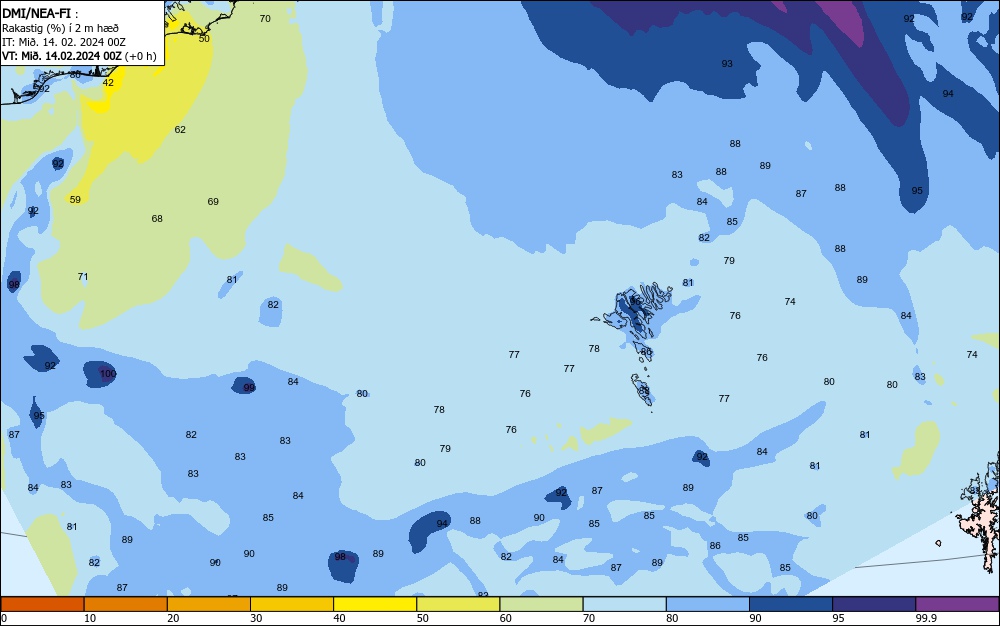Select the orange 10–20 legend swatch
This screenshot has height=626, width=1000.
[x=126, y=604]
